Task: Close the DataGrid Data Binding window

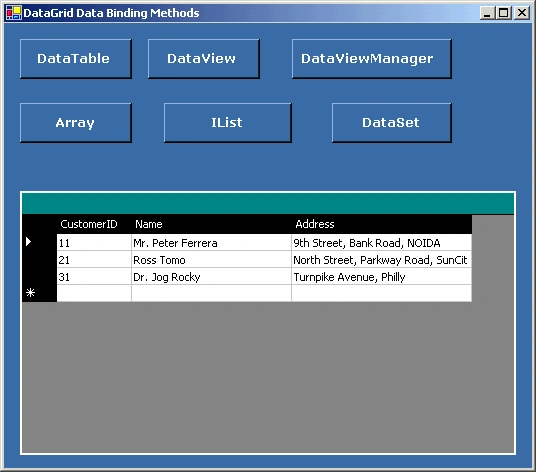Action: click(x=522, y=13)
